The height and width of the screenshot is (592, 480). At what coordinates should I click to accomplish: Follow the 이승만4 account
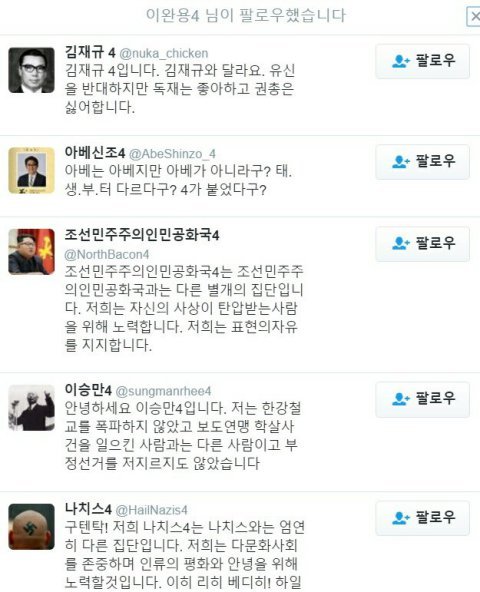(x=423, y=399)
